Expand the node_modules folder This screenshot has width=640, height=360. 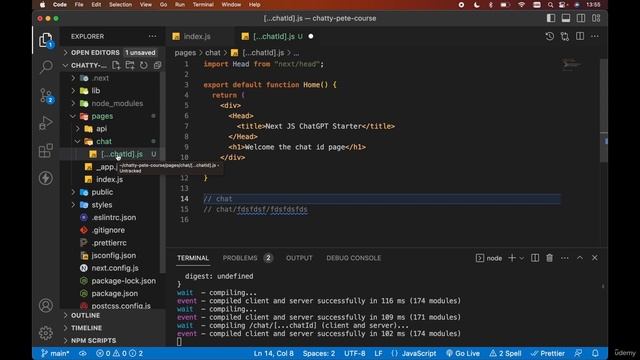tap(73, 103)
